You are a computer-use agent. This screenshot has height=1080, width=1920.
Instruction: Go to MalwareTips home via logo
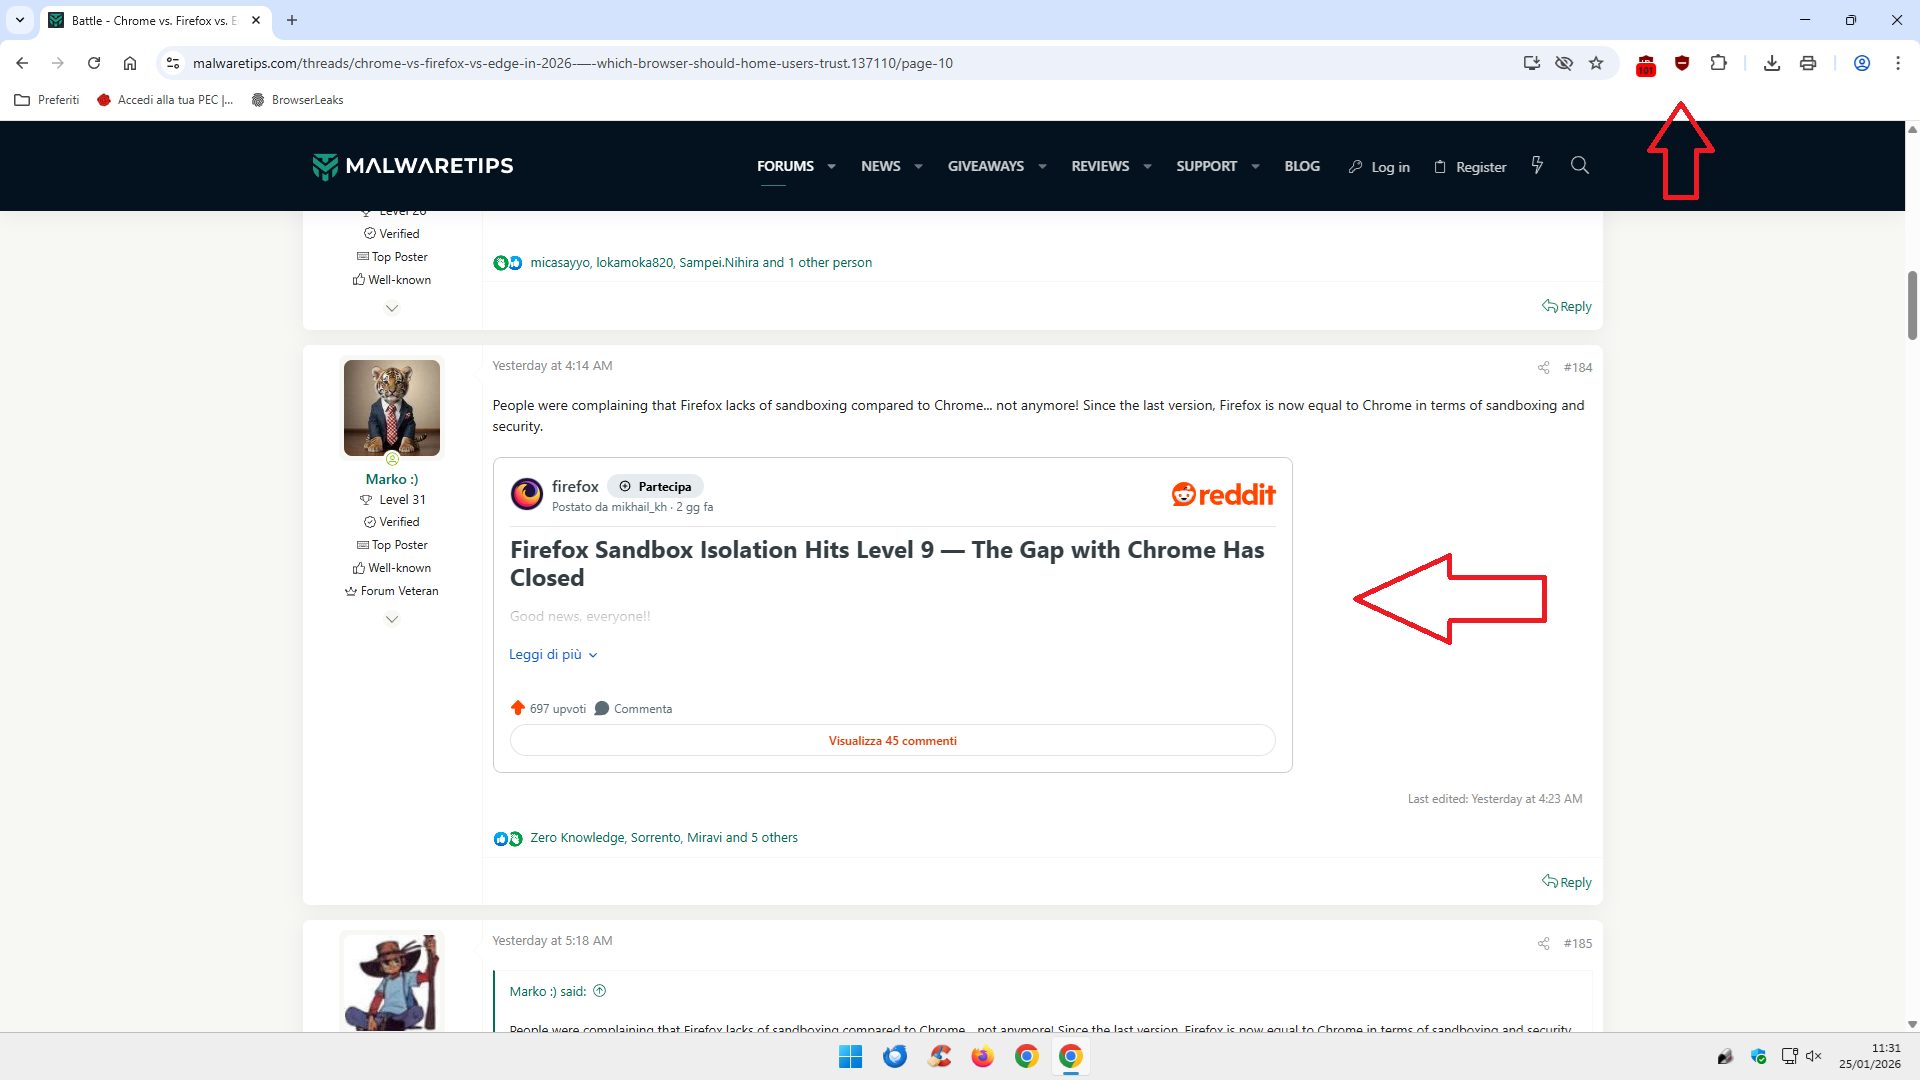click(413, 166)
